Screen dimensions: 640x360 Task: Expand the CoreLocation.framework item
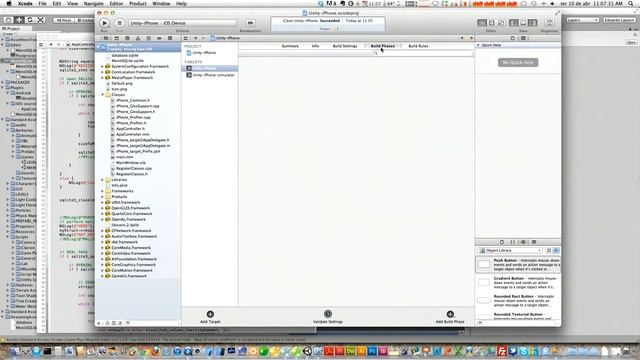coord(102,72)
